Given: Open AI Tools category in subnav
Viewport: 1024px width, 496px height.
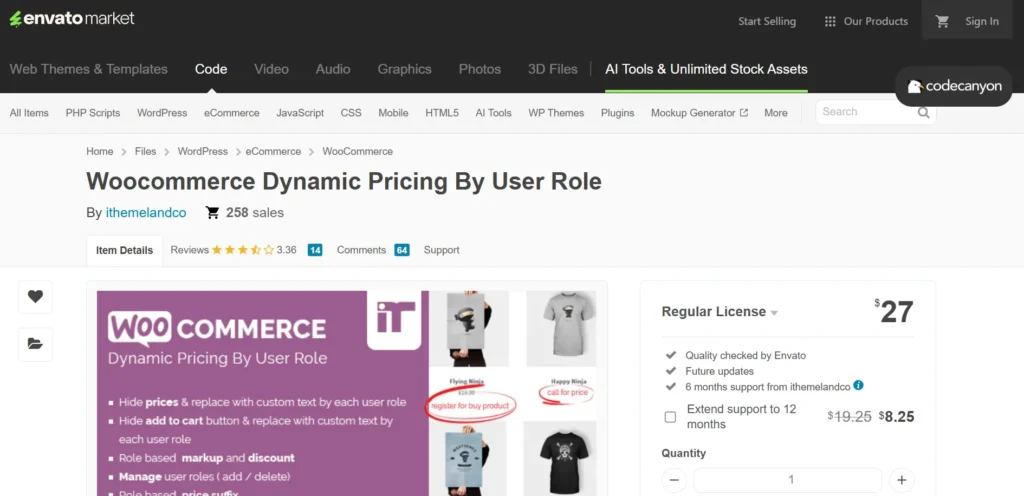Looking at the screenshot, I should tap(494, 113).
